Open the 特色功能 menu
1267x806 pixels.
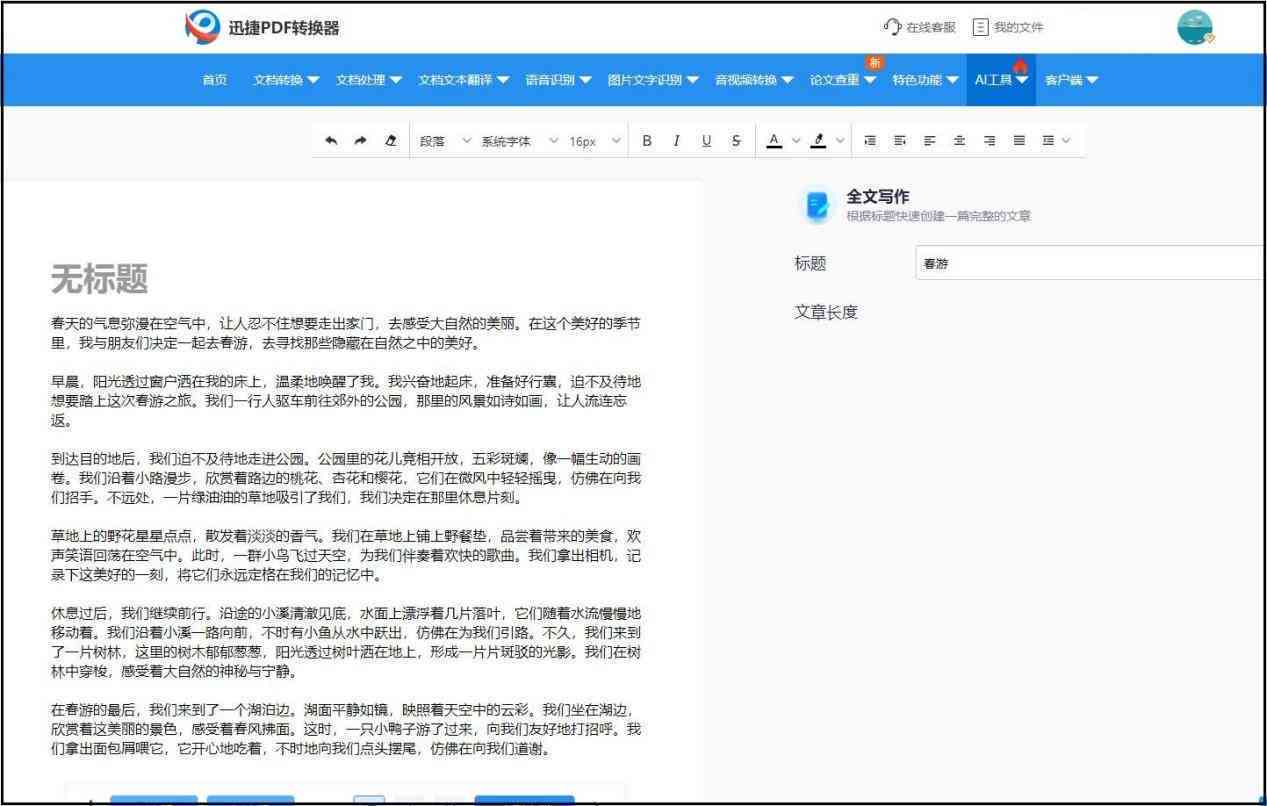point(925,80)
